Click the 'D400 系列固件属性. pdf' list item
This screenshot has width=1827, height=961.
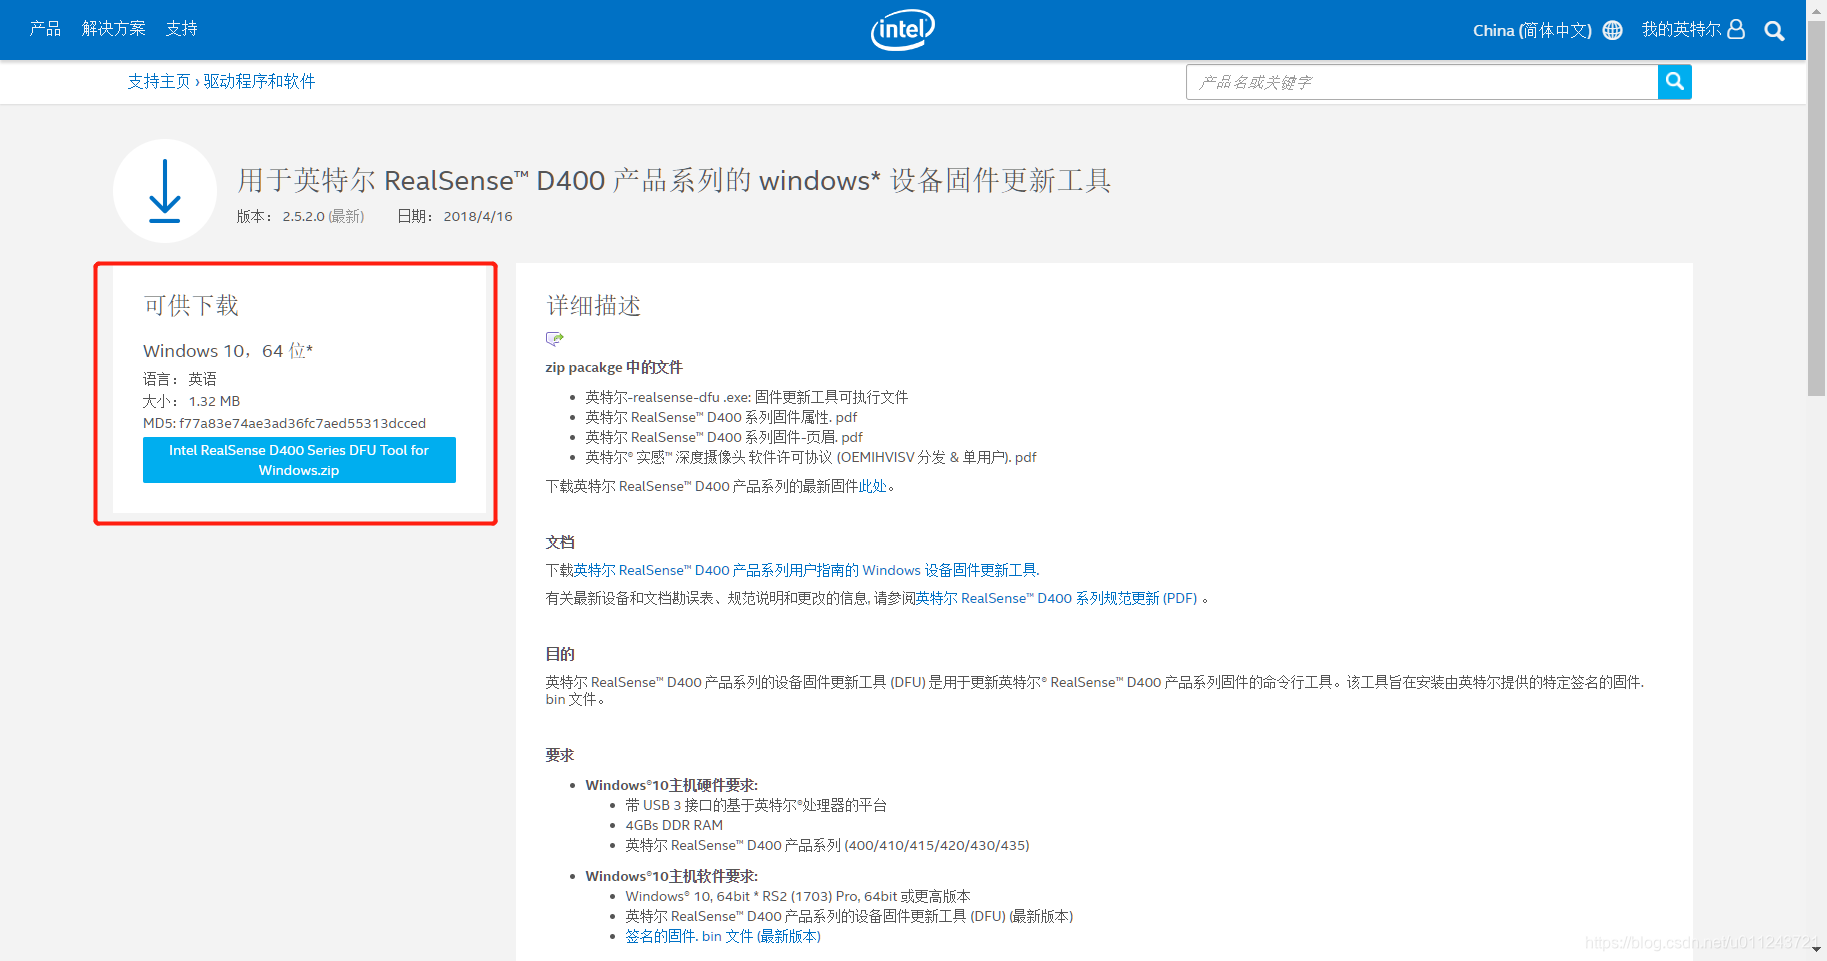click(x=721, y=417)
